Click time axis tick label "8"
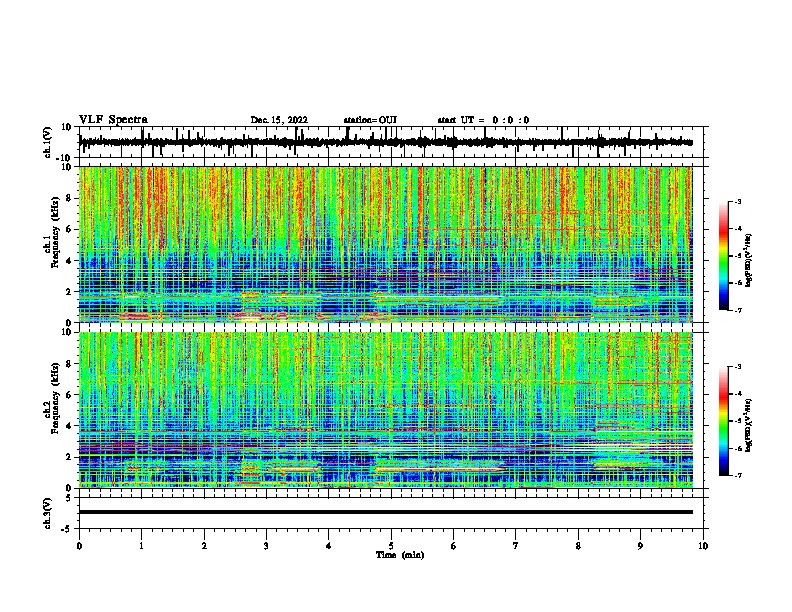This screenshot has height=612, width=792. click(x=578, y=546)
